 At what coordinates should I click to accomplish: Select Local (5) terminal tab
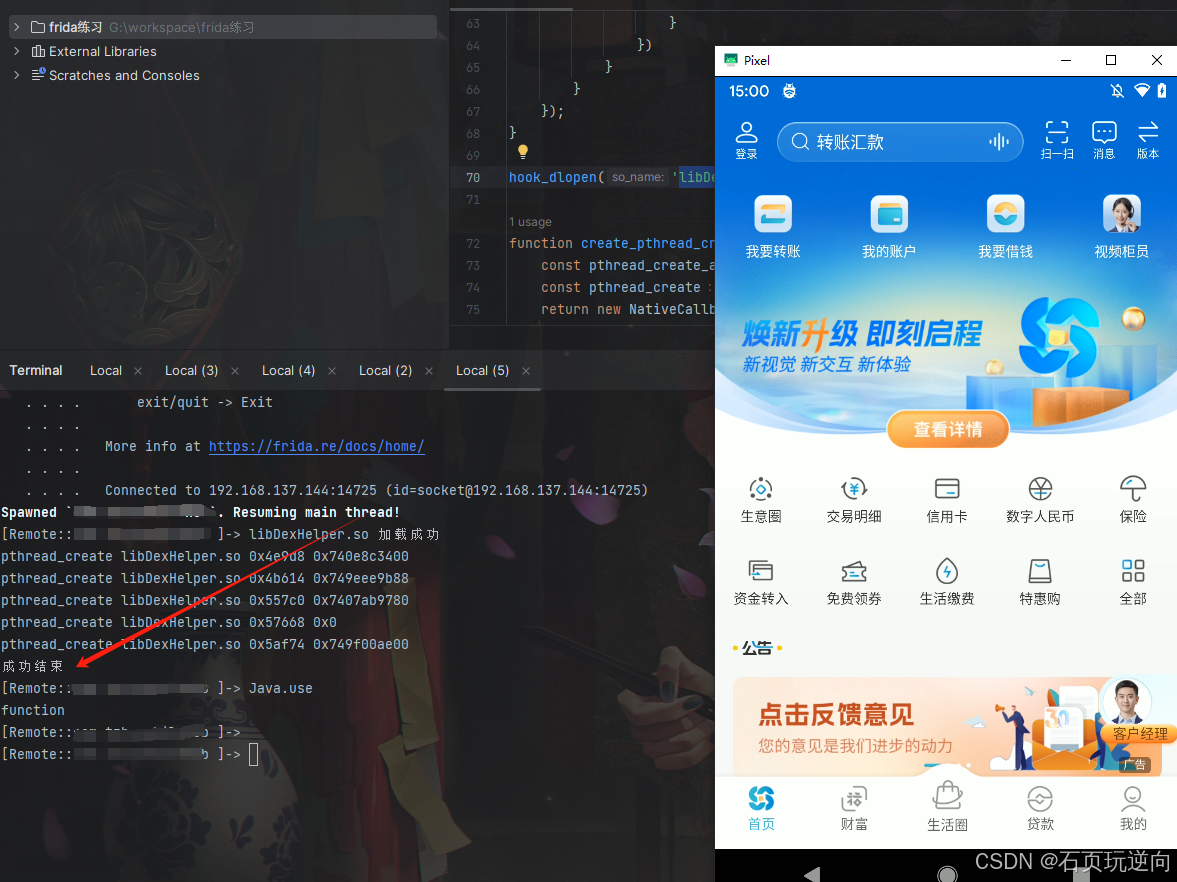point(482,370)
